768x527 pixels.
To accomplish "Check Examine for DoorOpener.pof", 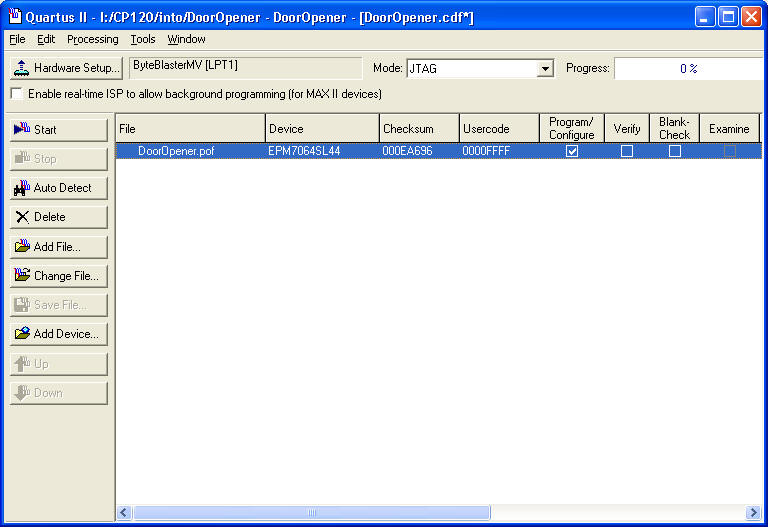I will pyautogui.click(x=729, y=151).
